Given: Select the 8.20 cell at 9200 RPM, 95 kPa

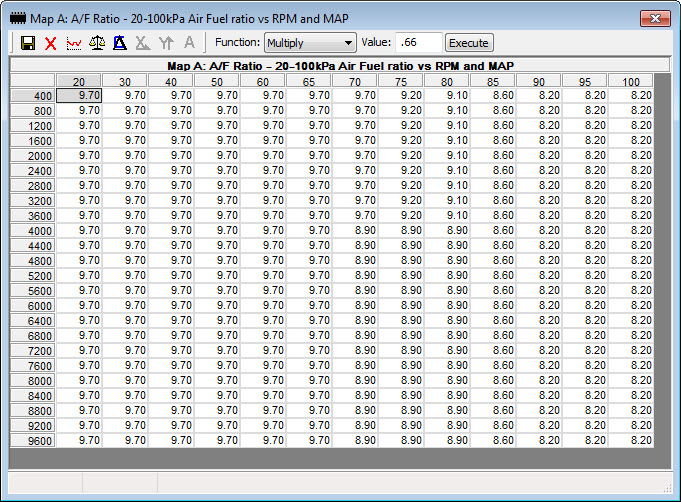Looking at the screenshot, I should click(585, 426).
